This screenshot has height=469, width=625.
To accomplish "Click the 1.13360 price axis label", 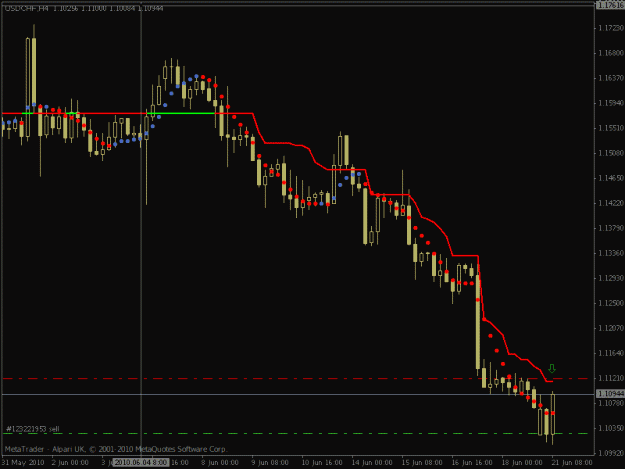I will (611, 253).
